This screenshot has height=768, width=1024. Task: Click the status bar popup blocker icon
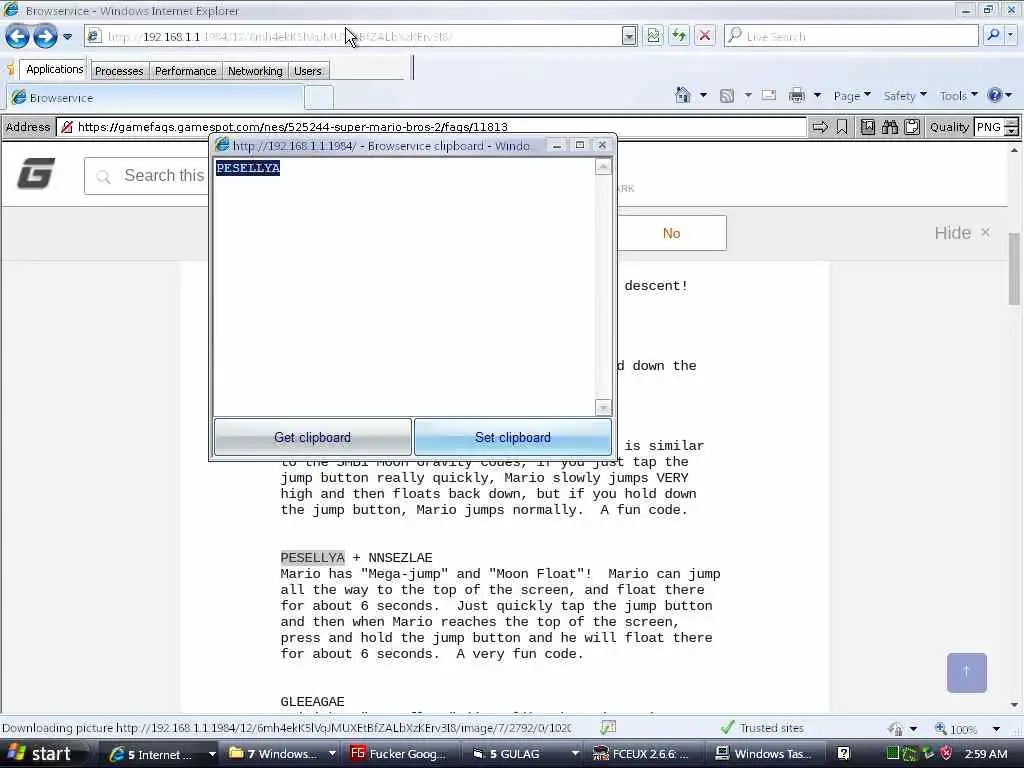click(609, 727)
